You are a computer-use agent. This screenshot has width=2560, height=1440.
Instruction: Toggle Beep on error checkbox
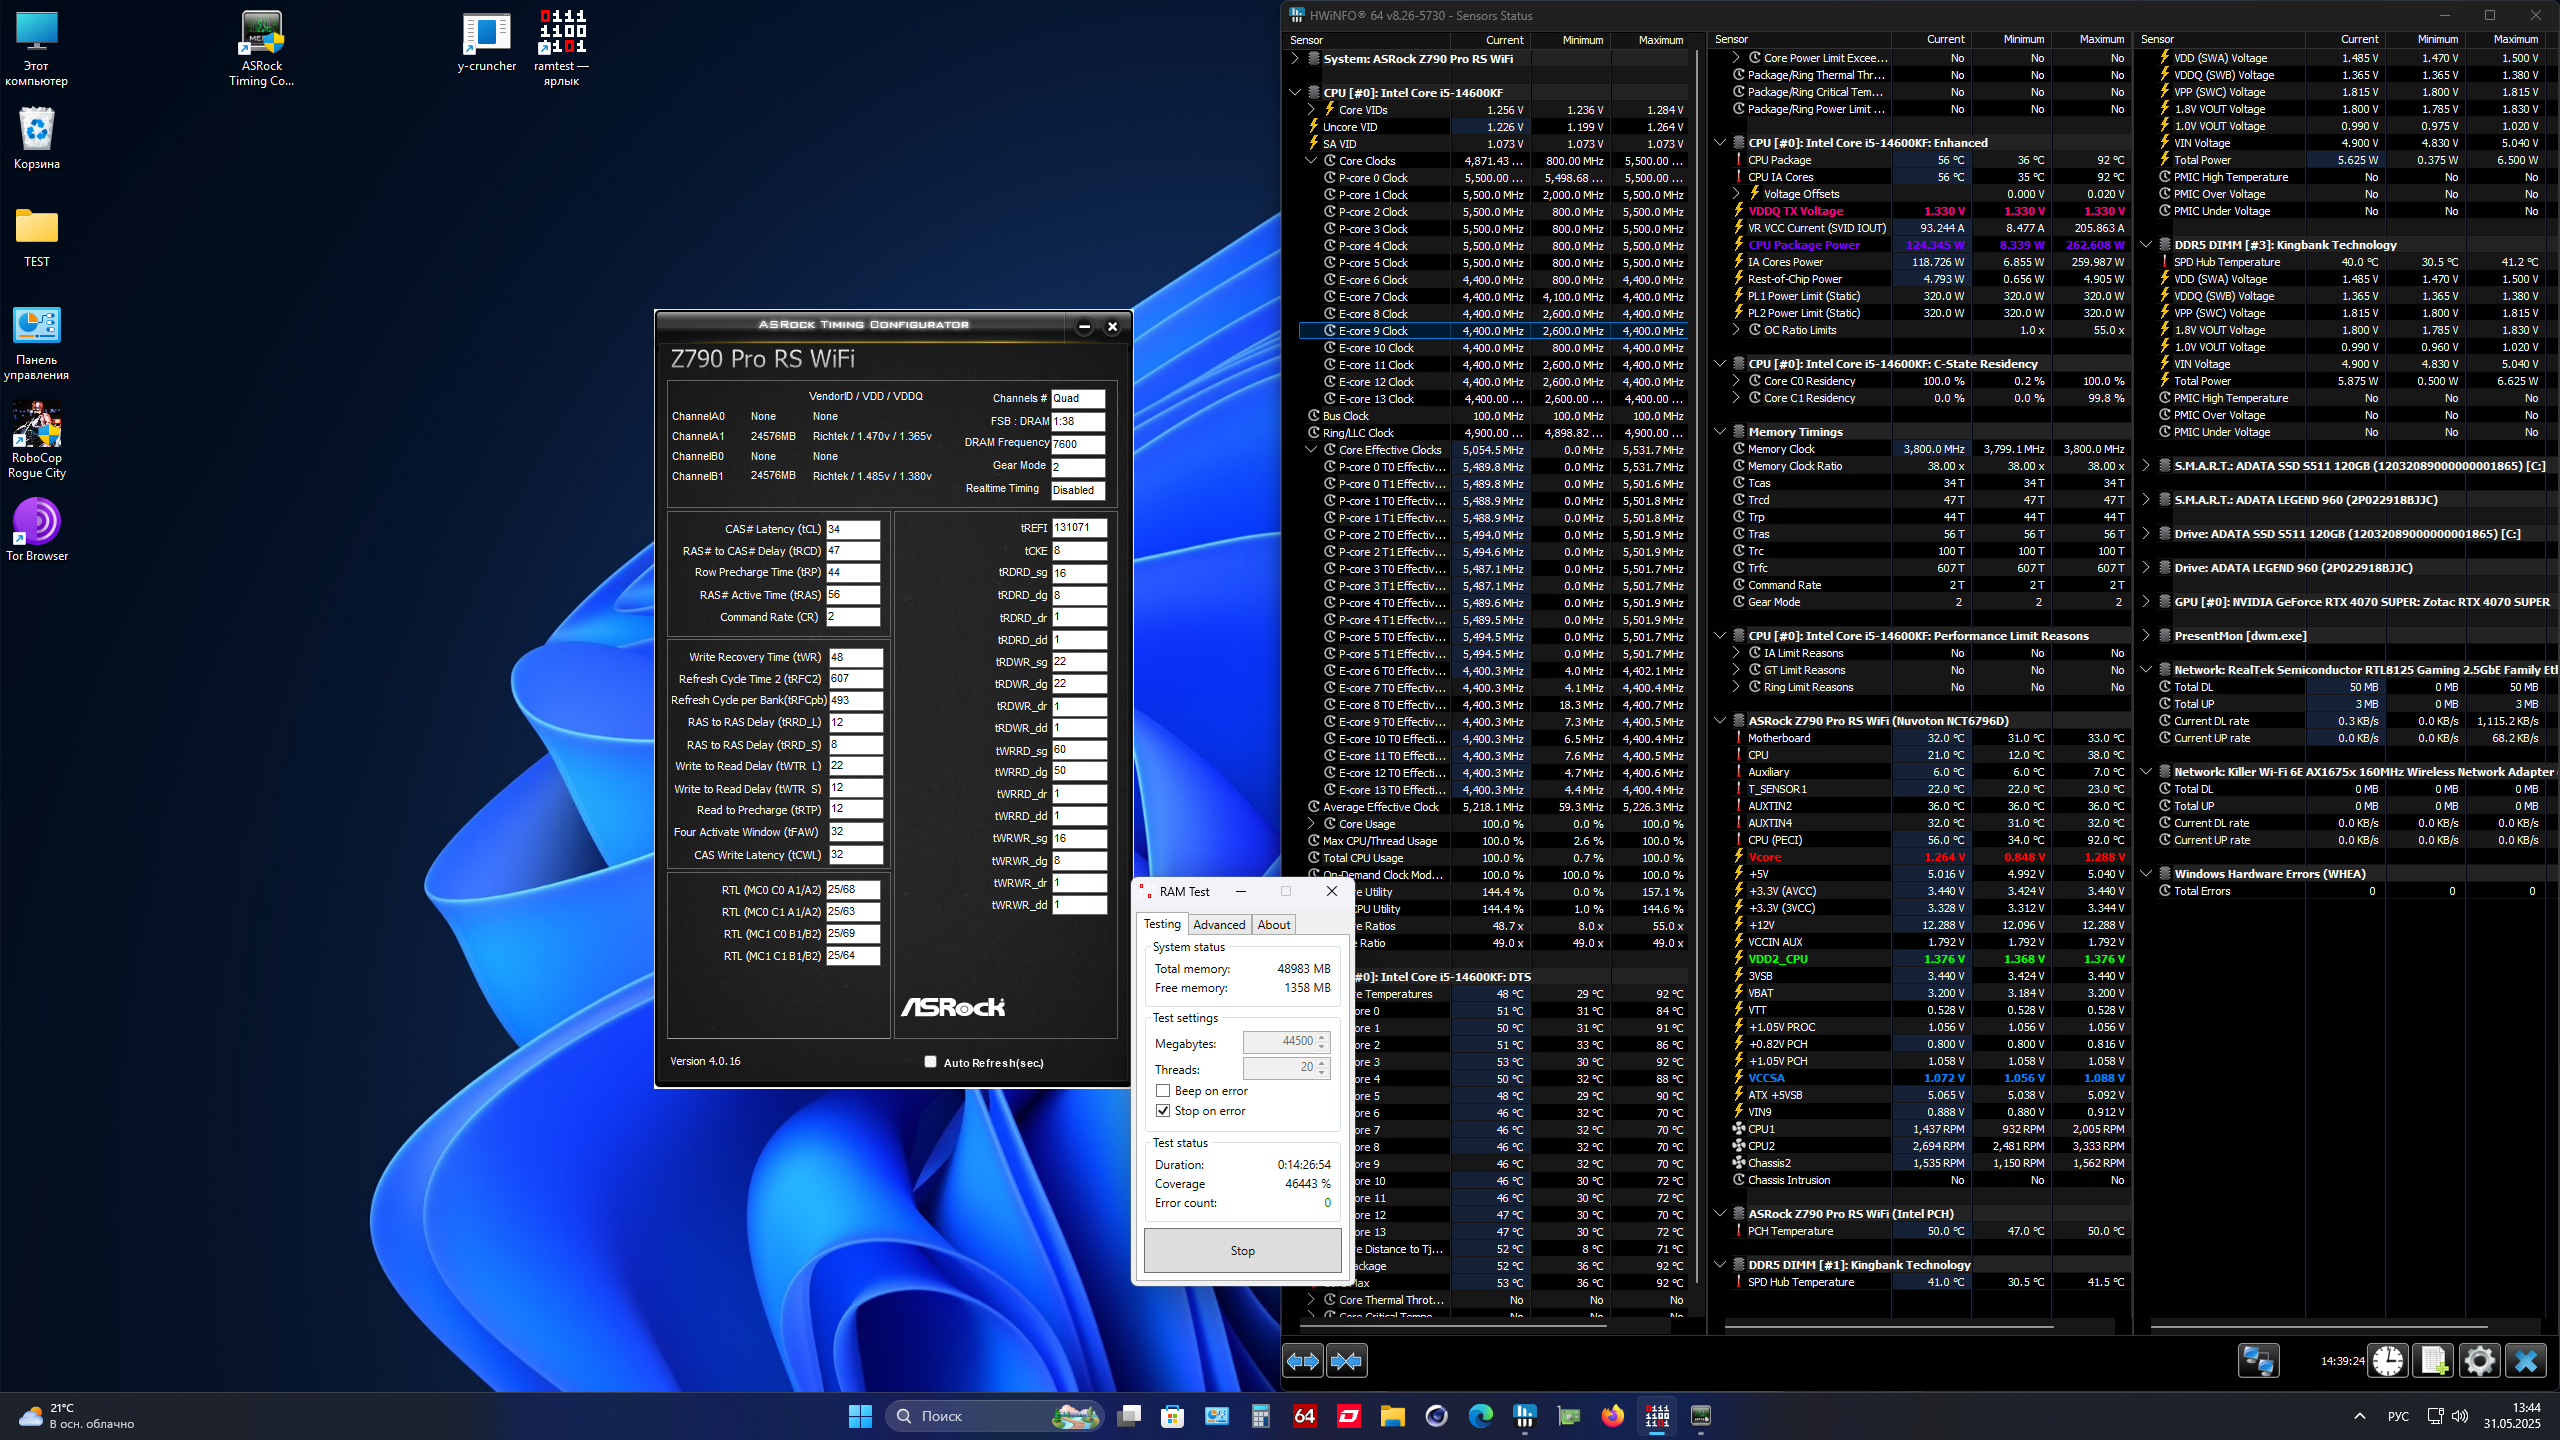(x=1163, y=1091)
